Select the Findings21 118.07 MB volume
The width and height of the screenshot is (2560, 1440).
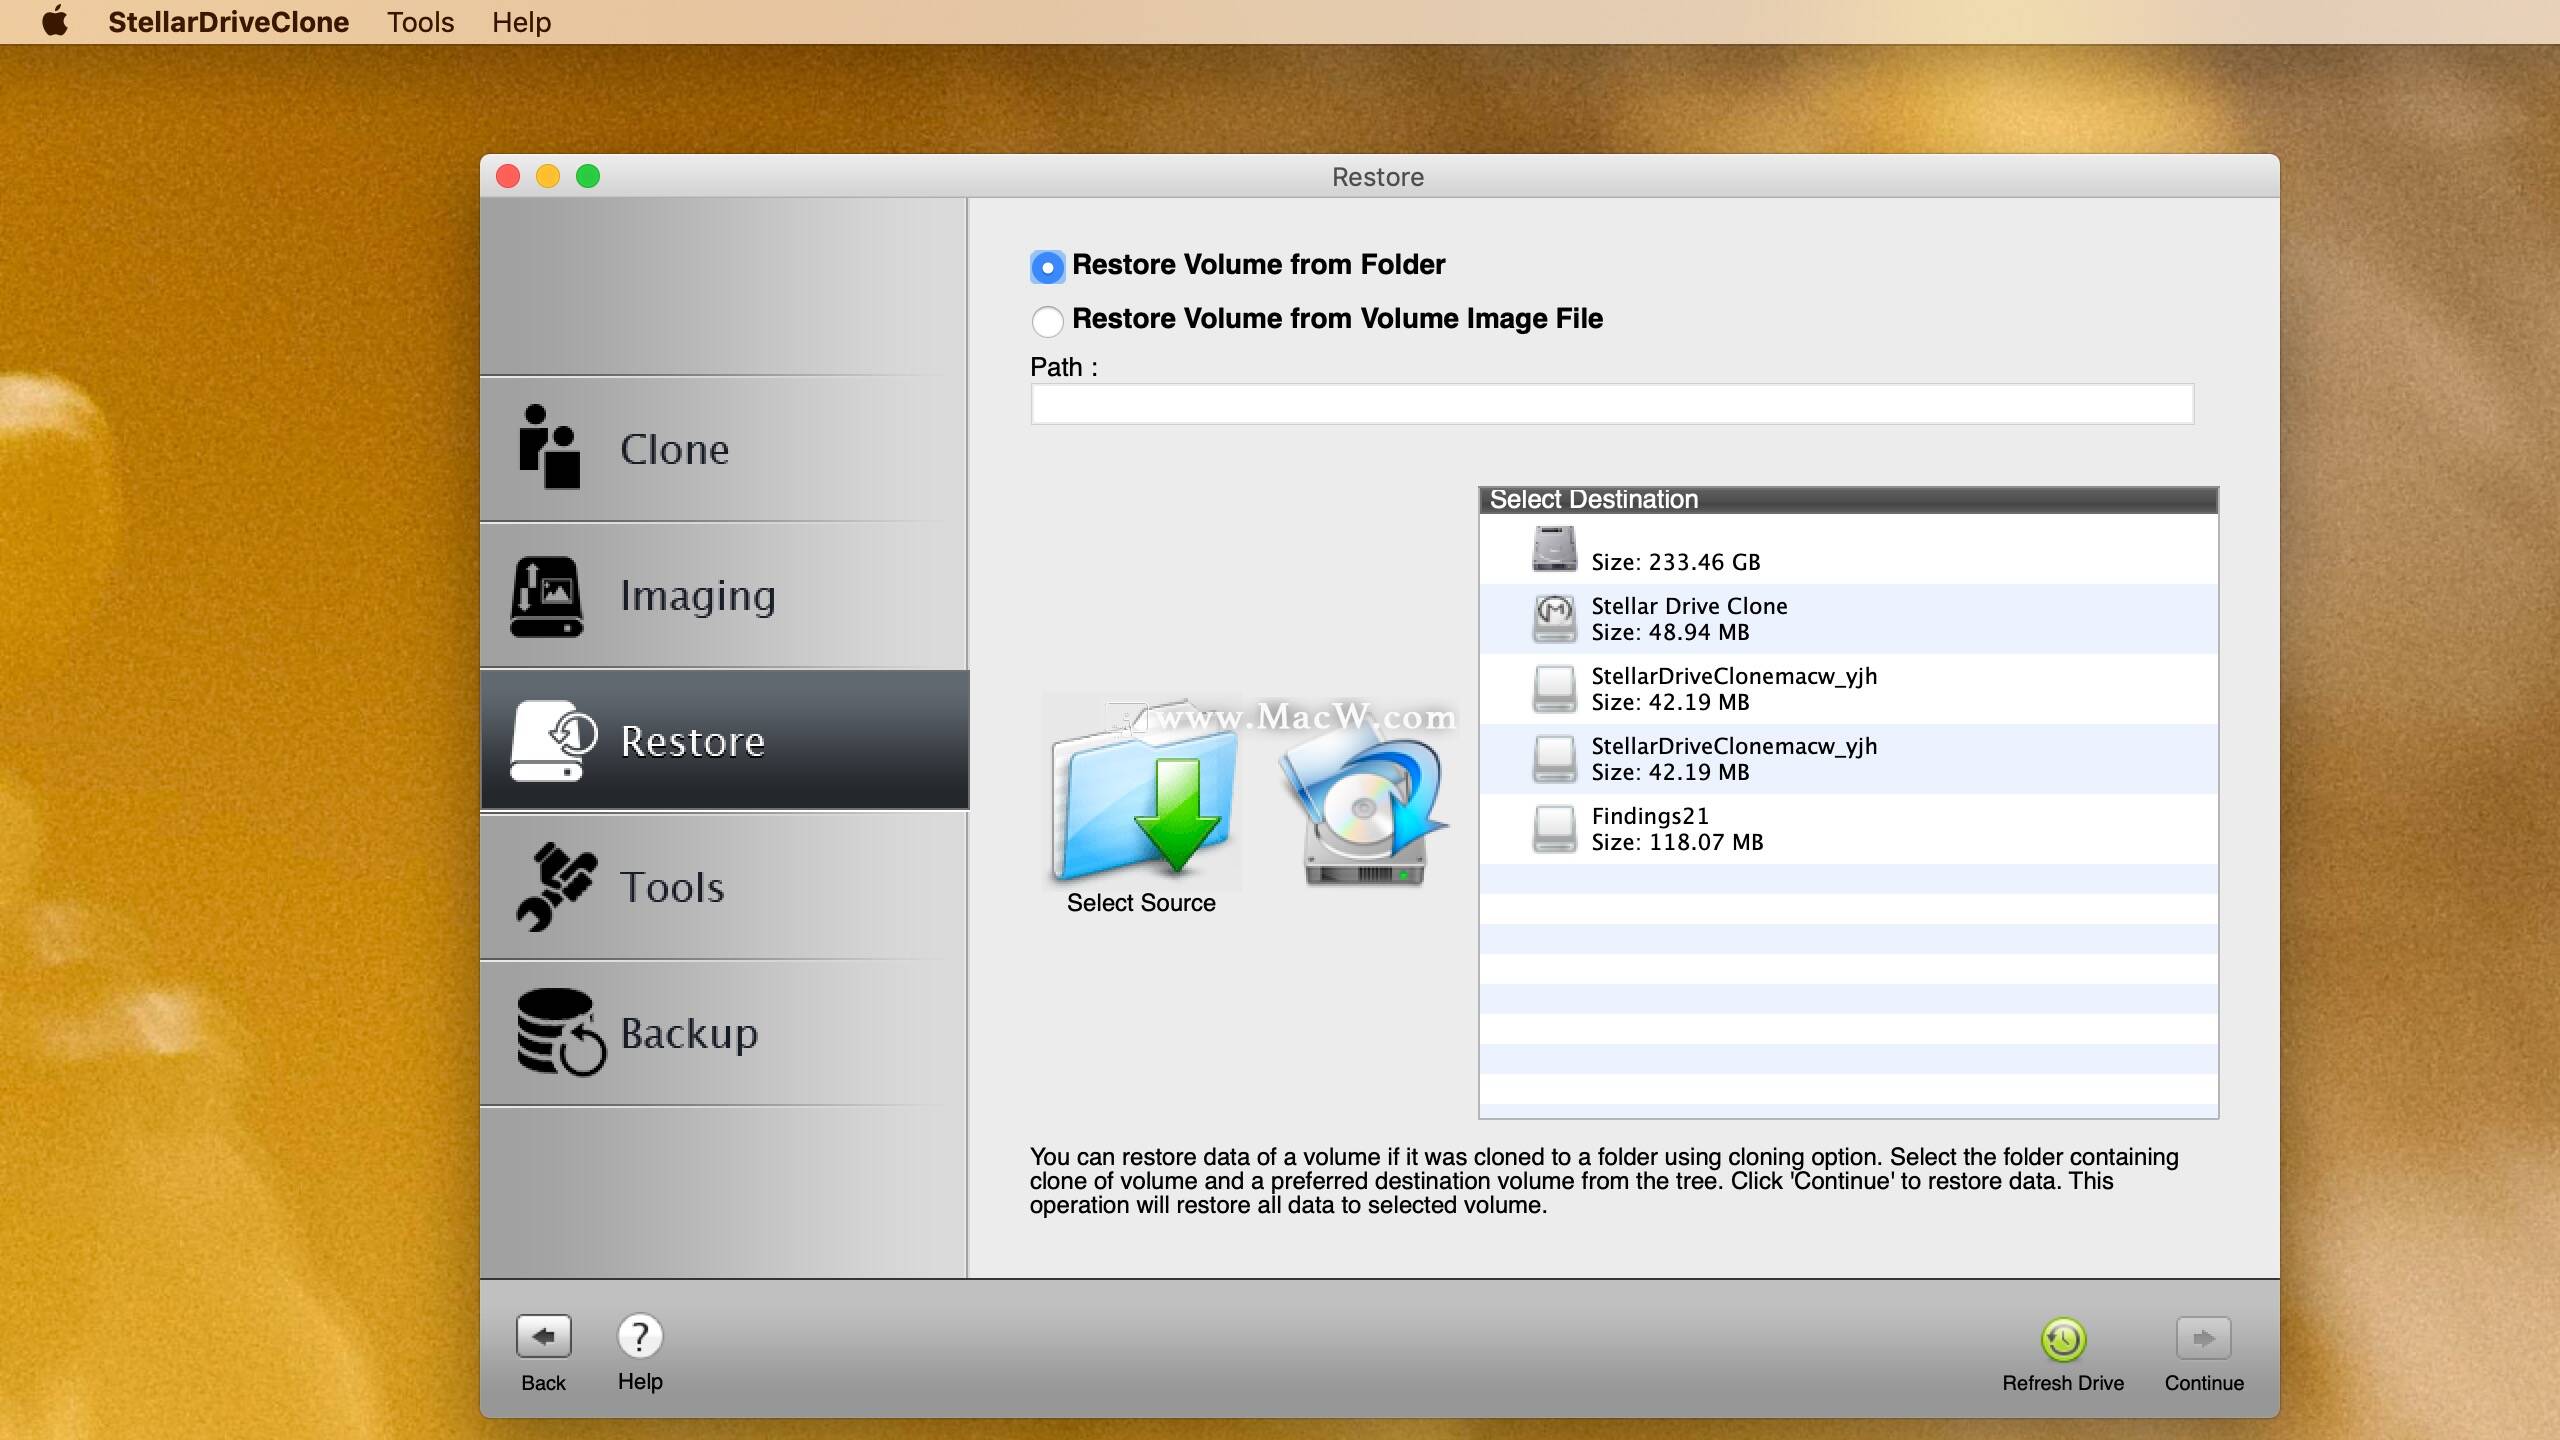[x=1848, y=829]
